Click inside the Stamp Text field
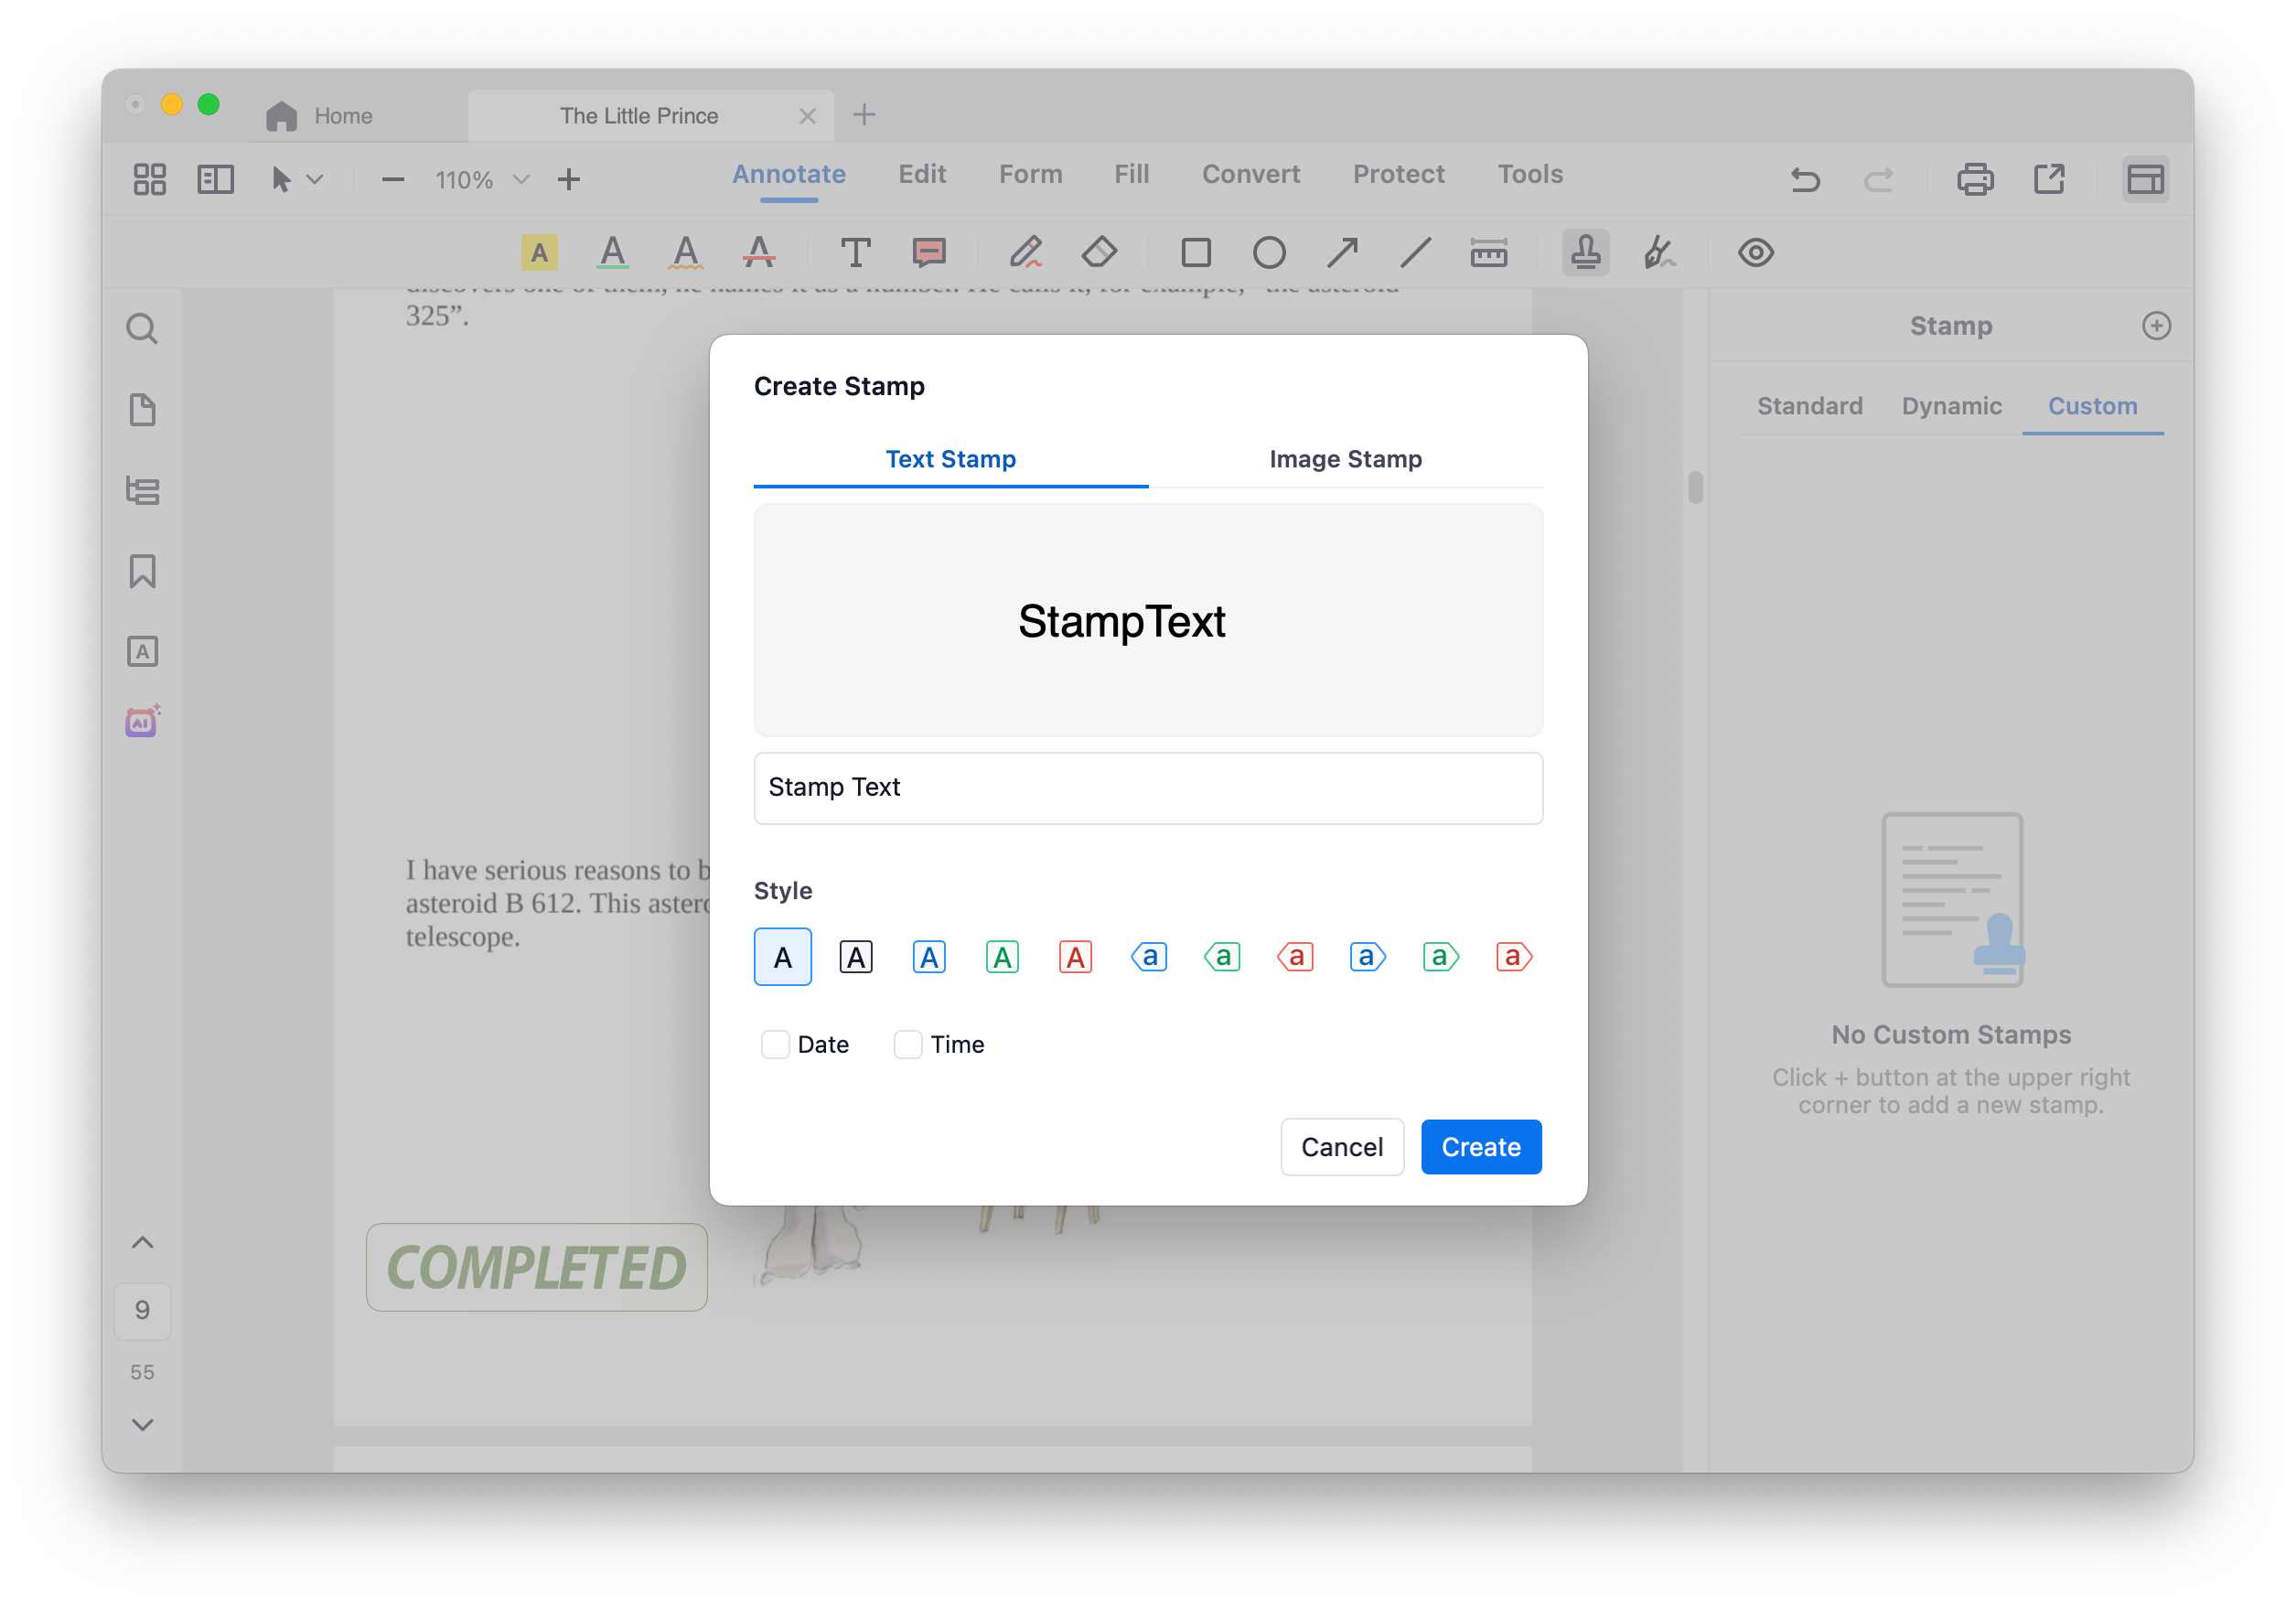The image size is (2296, 1608). pos(1147,788)
